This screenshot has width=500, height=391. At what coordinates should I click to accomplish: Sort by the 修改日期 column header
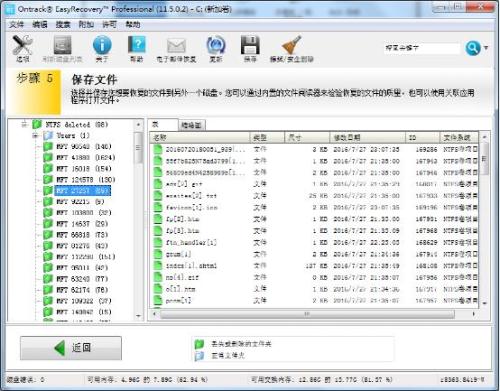368,137
